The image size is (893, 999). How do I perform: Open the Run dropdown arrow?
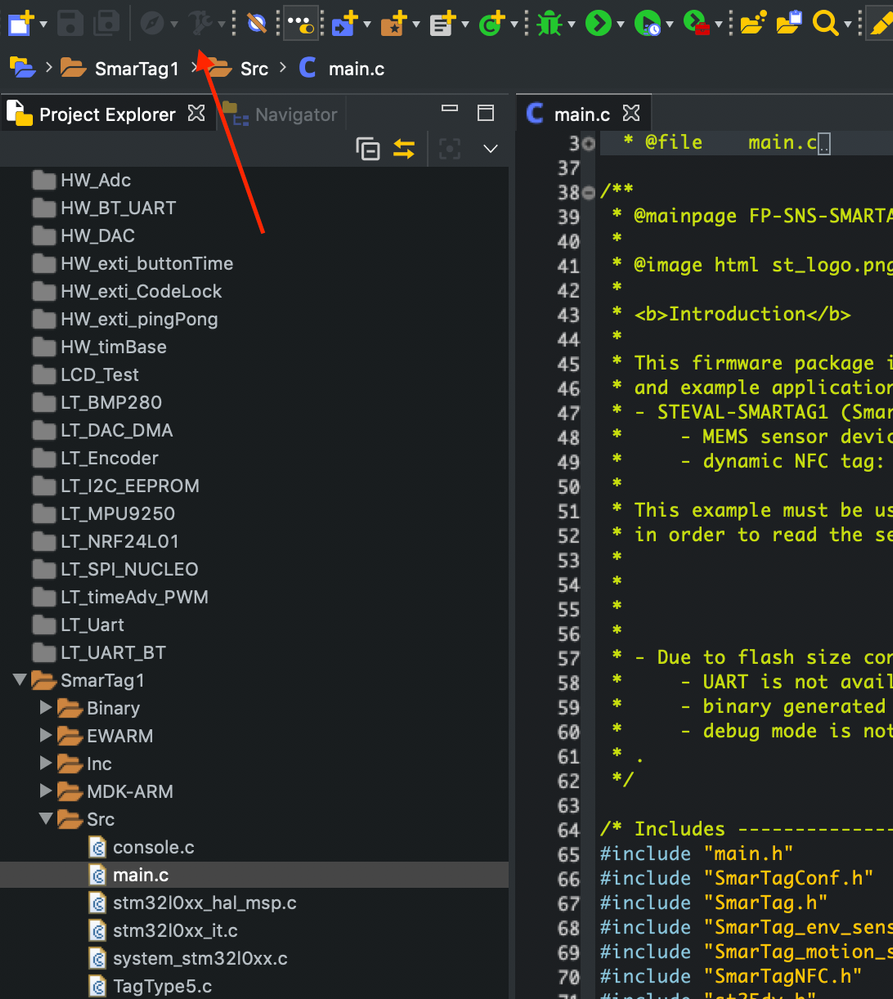tap(620, 25)
